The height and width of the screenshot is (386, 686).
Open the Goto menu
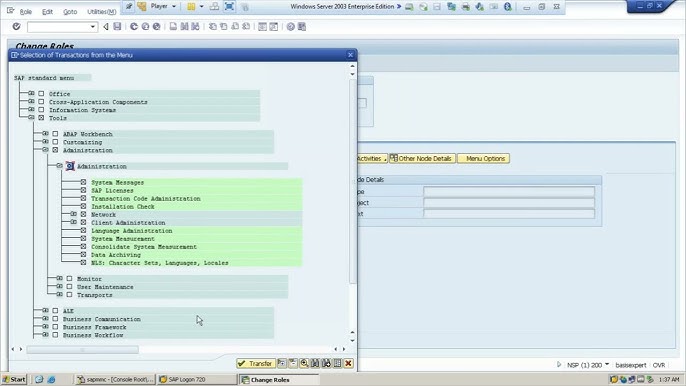point(70,12)
